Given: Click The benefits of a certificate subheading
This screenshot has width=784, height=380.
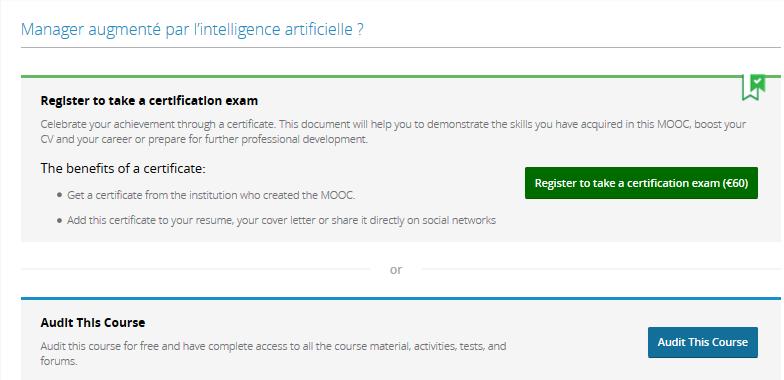Looking at the screenshot, I should (123, 168).
